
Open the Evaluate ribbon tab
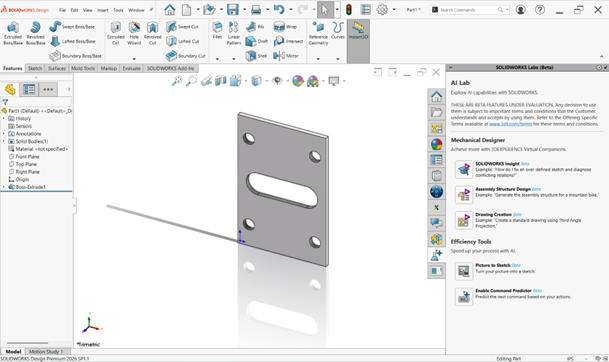point(131,68)
